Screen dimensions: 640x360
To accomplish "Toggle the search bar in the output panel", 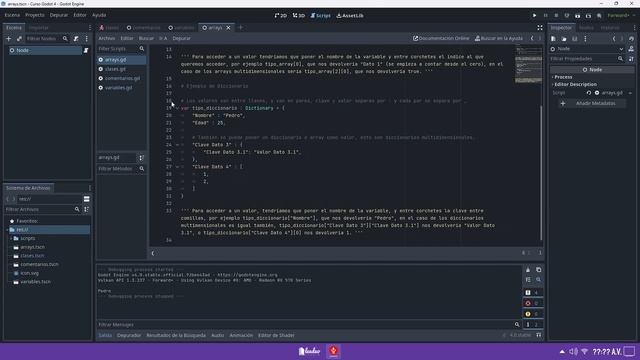I will pos(538,280).
